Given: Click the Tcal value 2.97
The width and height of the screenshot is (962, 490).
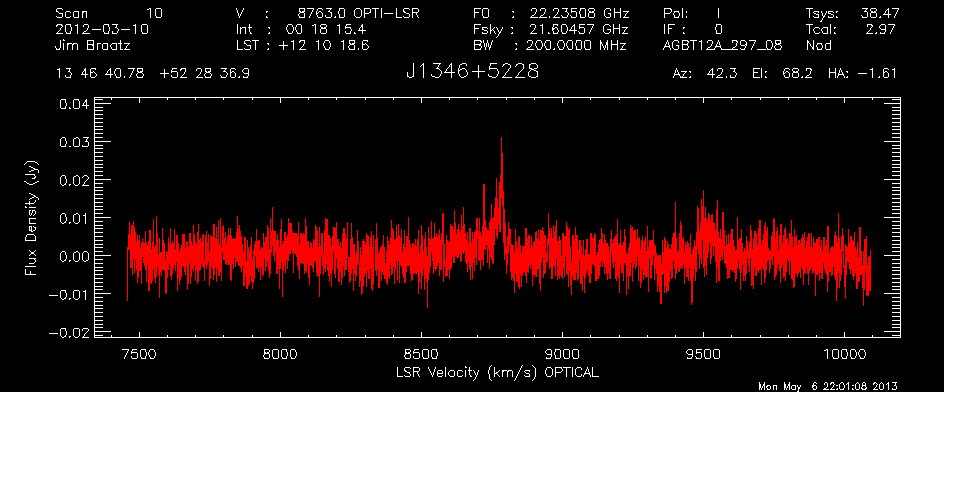Looking at the screenshot, I should (882, 29).
